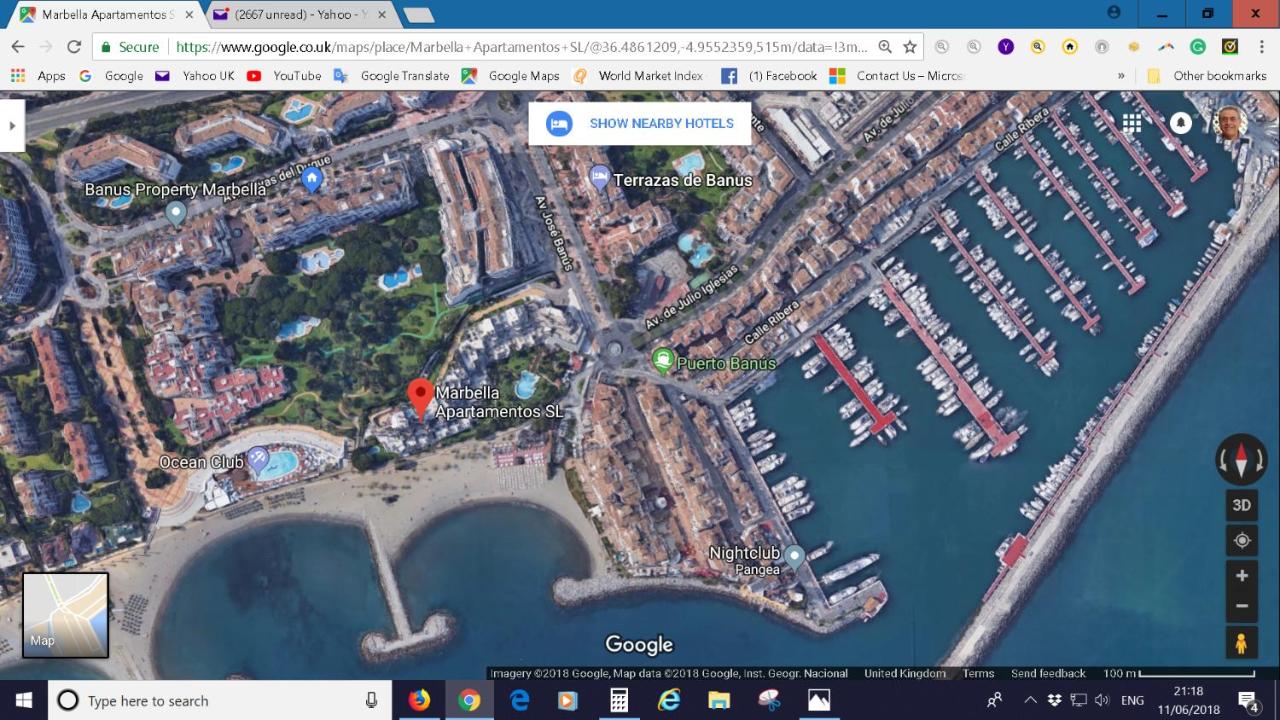Image resolution: width=1280 pixels, height=720 pixels.
Task: Open World Market Index bookmark
Action: pyautogui.click(x=638, y=76)
